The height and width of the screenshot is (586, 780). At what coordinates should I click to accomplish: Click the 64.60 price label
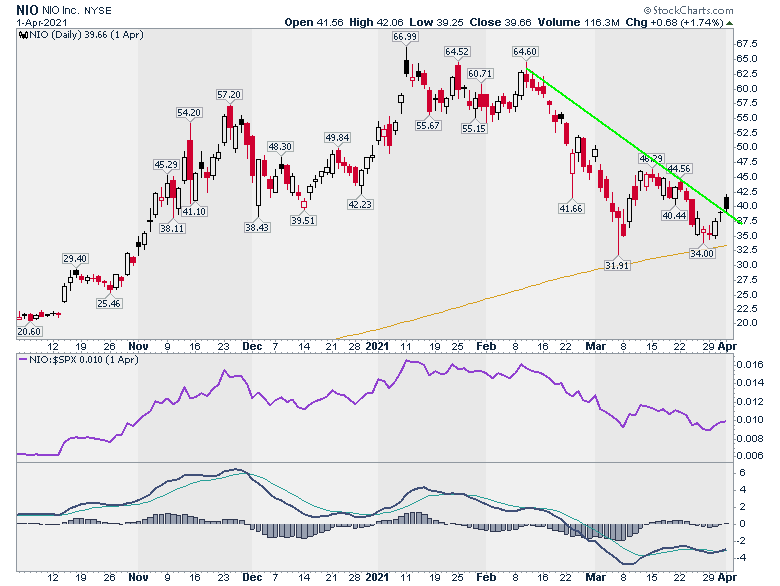point(525,52)
